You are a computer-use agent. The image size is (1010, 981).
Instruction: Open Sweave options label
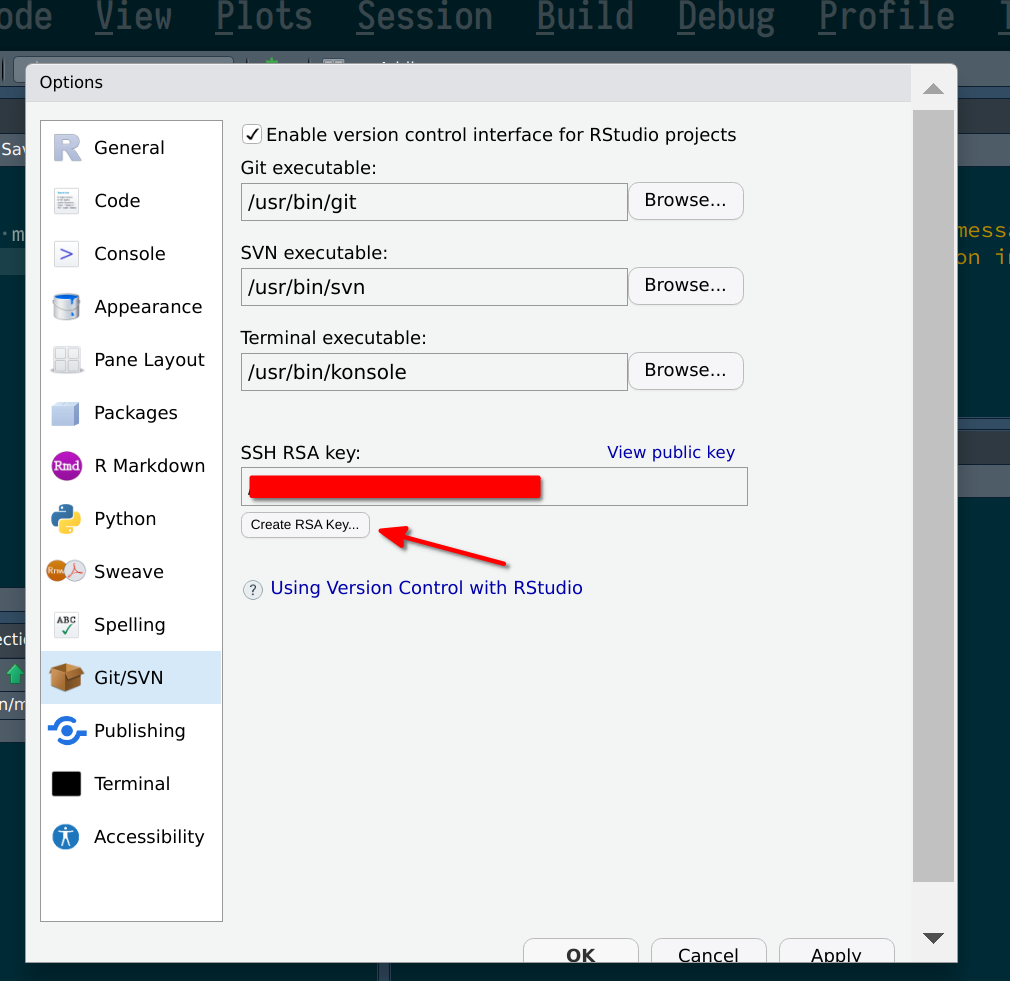click(129, 571)
